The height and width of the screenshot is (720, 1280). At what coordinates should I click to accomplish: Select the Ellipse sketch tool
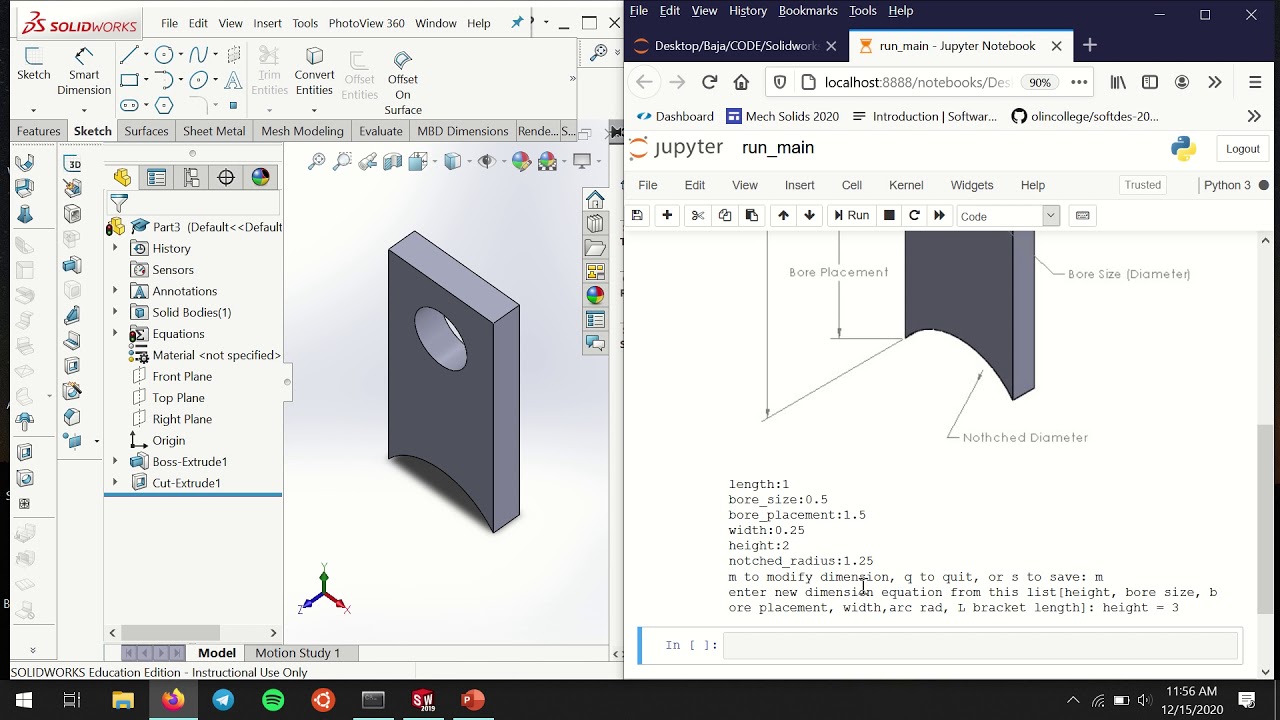[x=198, y=80]
